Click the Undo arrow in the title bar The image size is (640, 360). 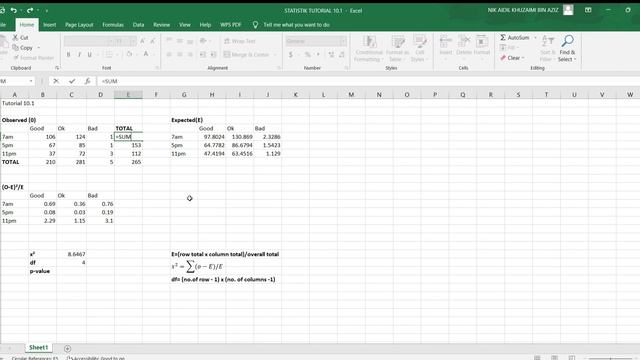coord(13,10)
